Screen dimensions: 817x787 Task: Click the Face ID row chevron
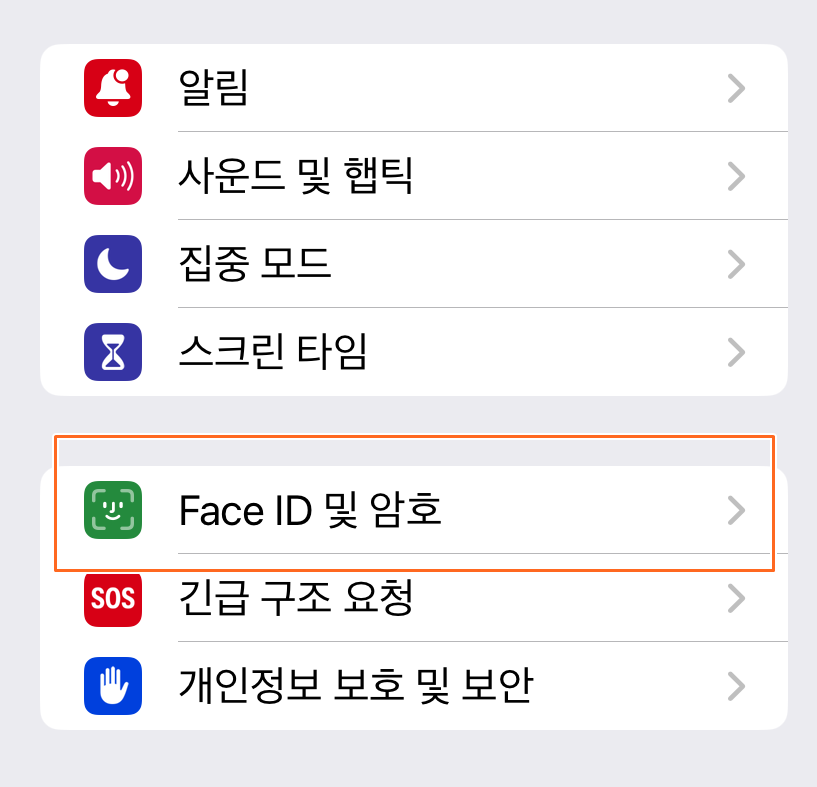(x=736, y=512)
